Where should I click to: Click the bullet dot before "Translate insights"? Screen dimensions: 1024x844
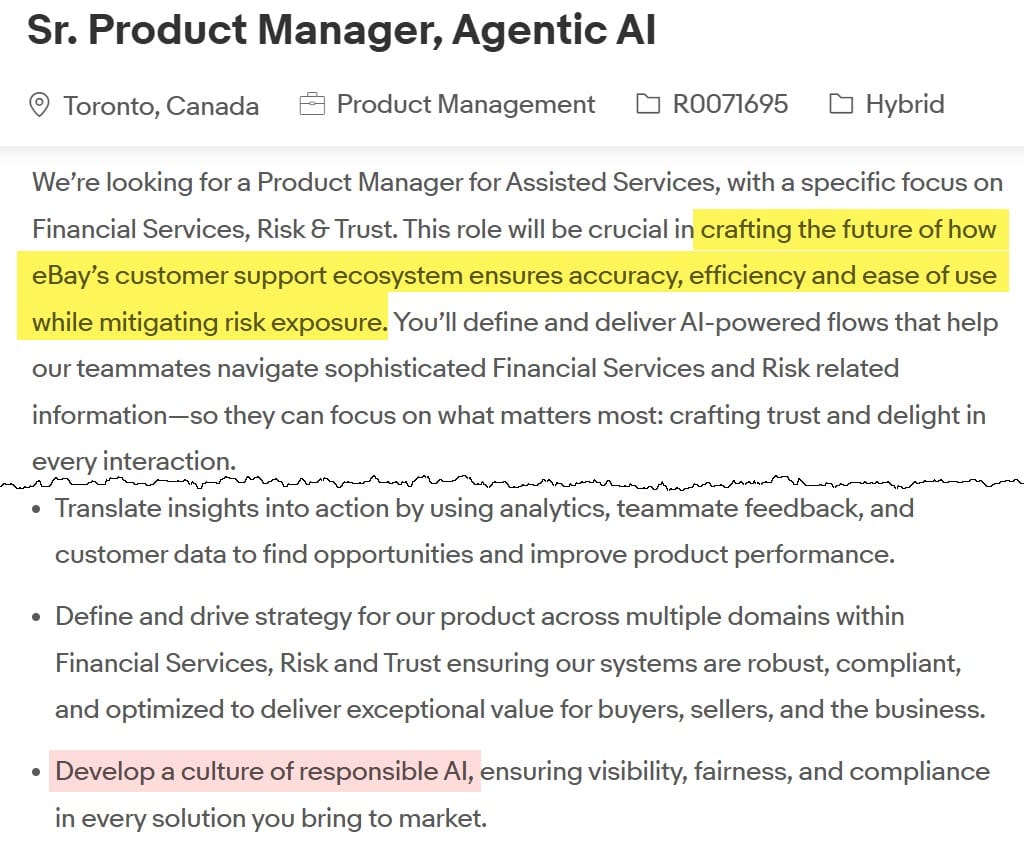tap(37, 509)
